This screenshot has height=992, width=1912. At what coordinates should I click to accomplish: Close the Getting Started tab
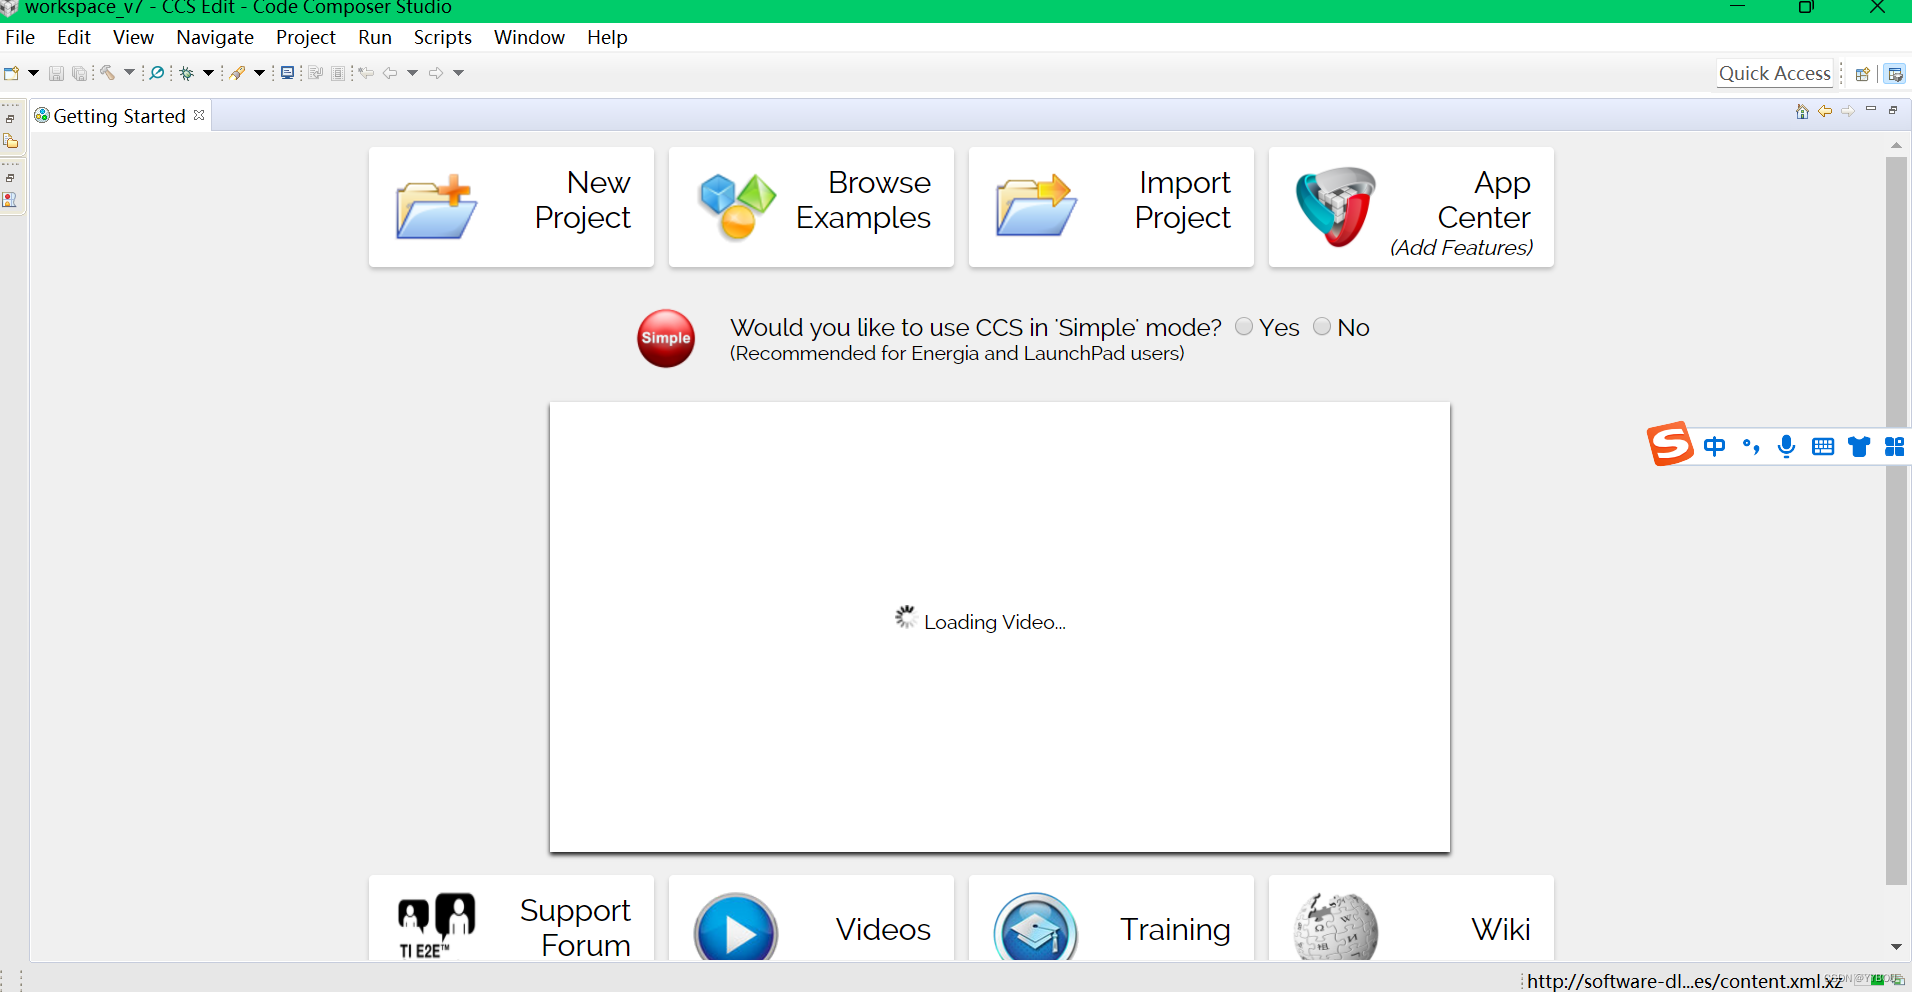[x=199, y=115]
